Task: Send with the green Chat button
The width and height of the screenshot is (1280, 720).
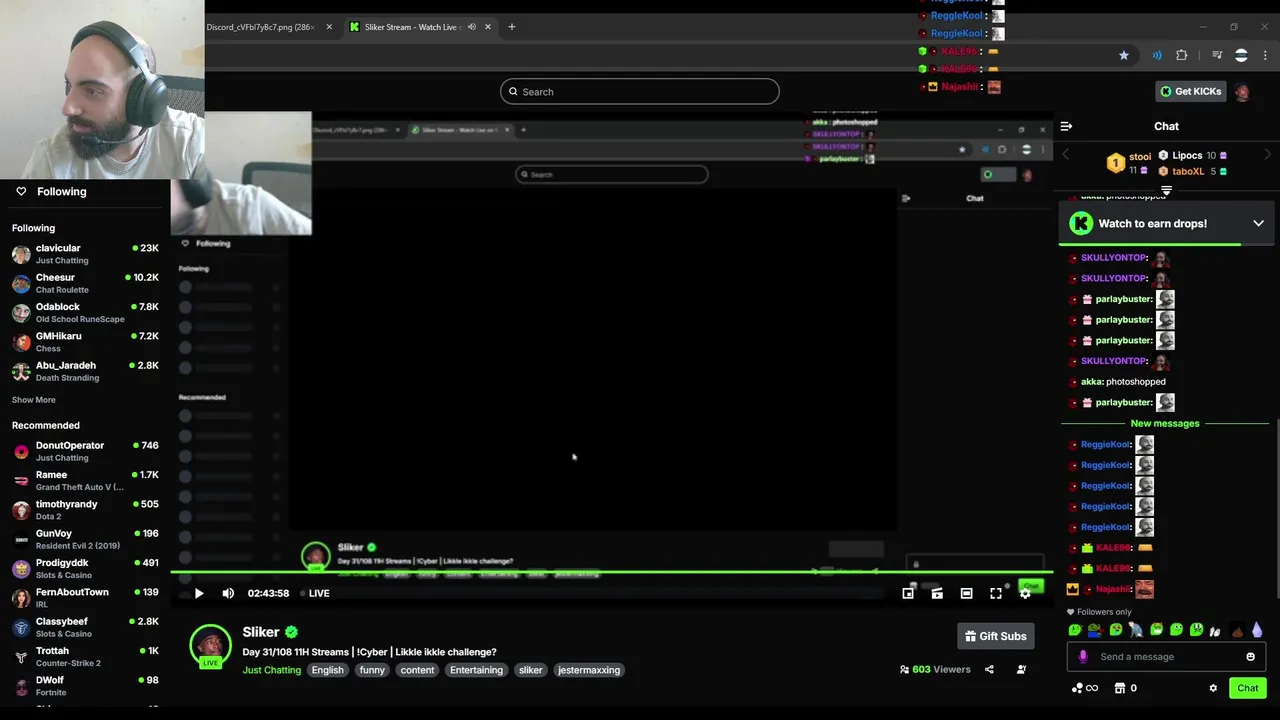Action: click(1247, 688)
